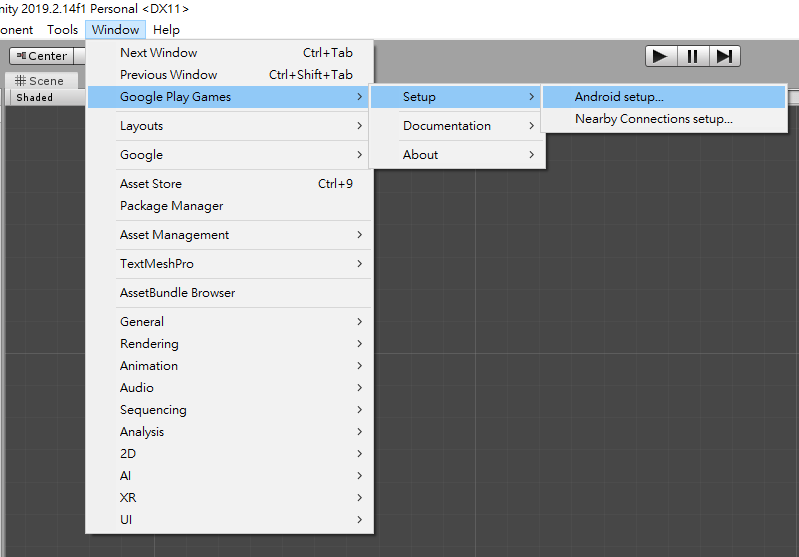Choose Next Window menu item

[158, 53]
